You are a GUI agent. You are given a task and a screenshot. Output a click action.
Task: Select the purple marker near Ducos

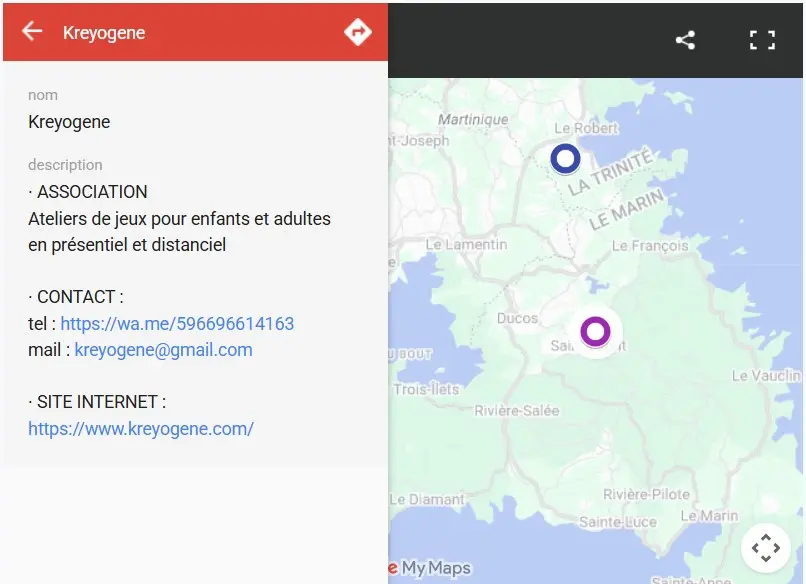pyautogui.click(x=595, y=332)
